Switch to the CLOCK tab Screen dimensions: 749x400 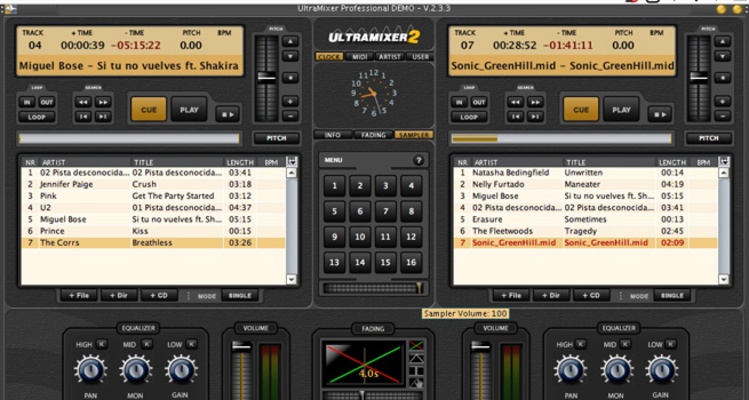(329, 56)
